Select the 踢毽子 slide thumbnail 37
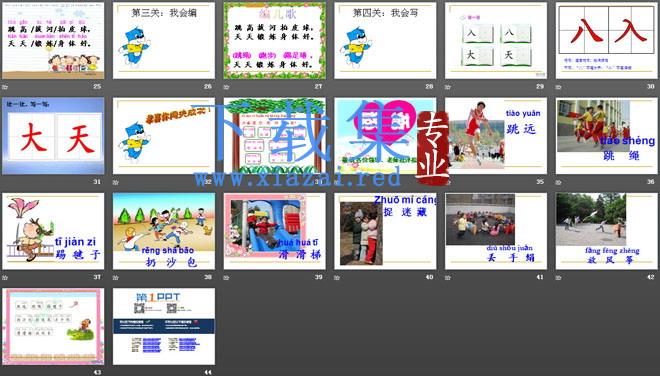The image size is (660, 376). point(53,231)
